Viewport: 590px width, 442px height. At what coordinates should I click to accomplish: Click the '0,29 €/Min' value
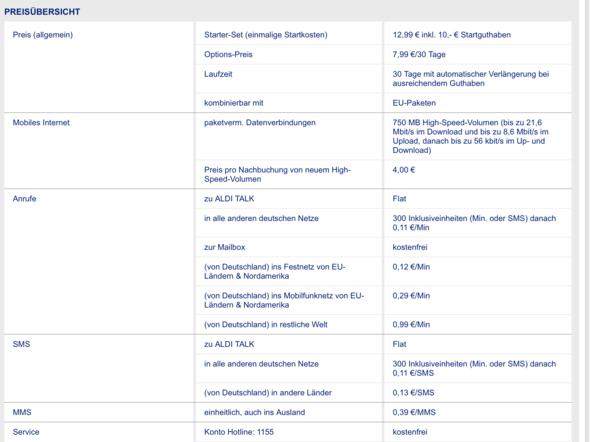pos(411,296)
